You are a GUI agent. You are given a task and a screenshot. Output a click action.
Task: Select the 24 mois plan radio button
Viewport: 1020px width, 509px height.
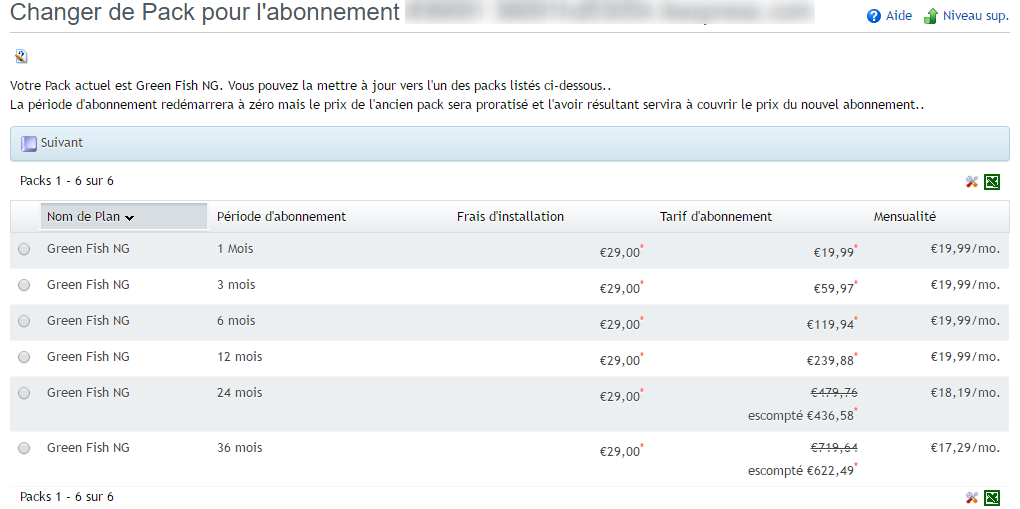[x=24, y=393]
